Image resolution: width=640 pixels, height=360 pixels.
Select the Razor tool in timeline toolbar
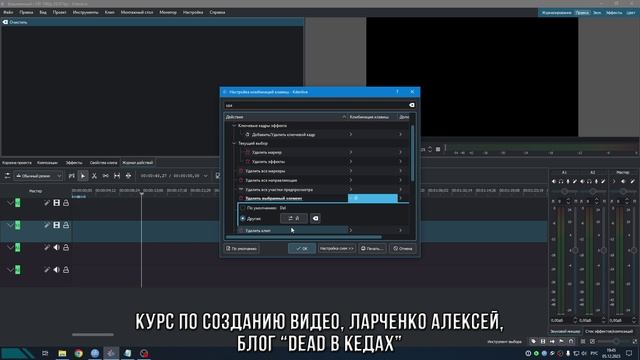click(94, 176)
